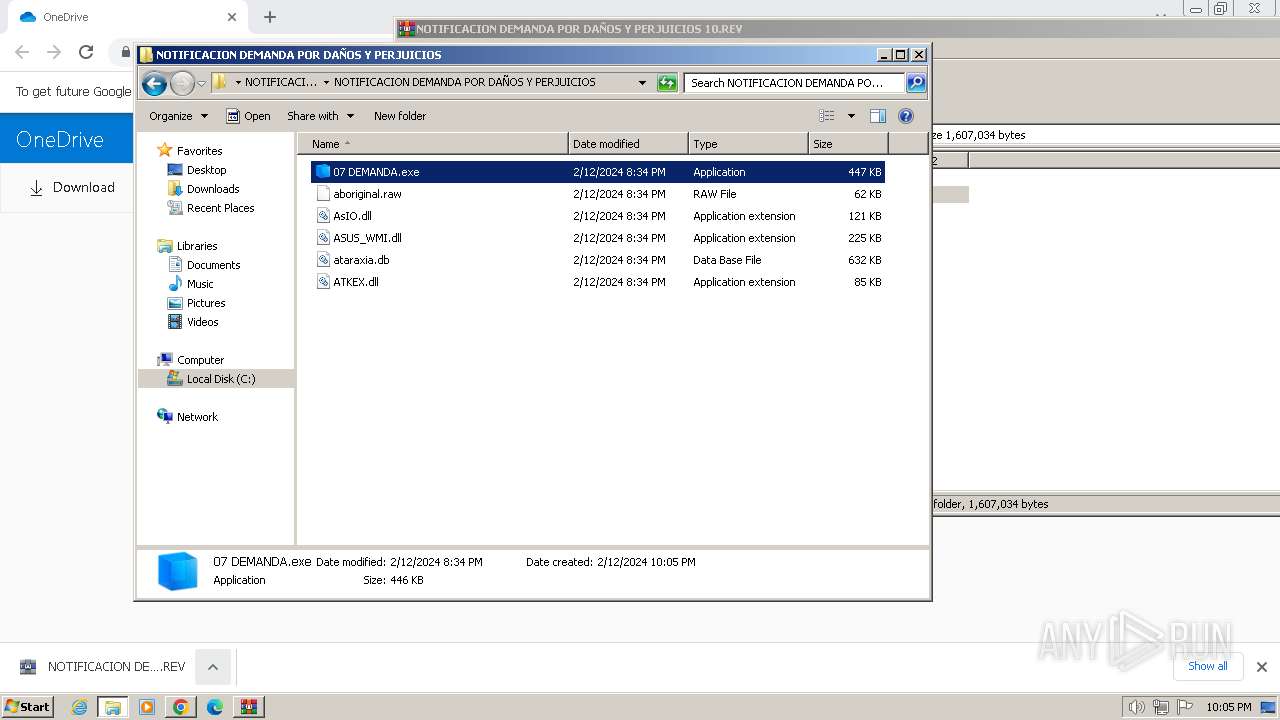Open the OneDrive browser tab
Image resolution: width=1280 pixels, height=720 pixels.
click(120, 17)
